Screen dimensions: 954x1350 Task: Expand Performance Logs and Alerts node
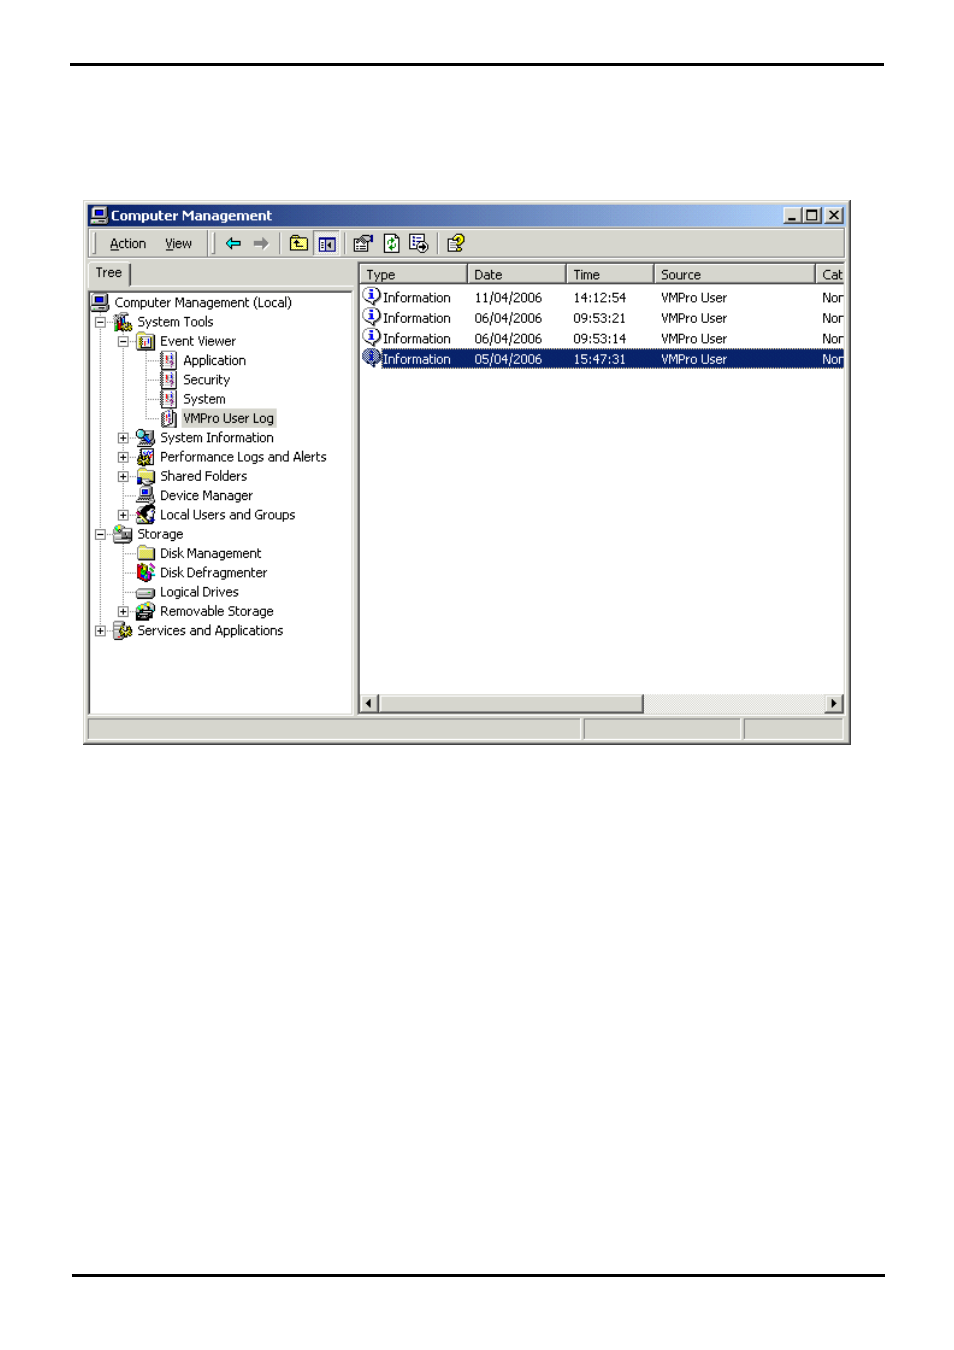[123, 457]
